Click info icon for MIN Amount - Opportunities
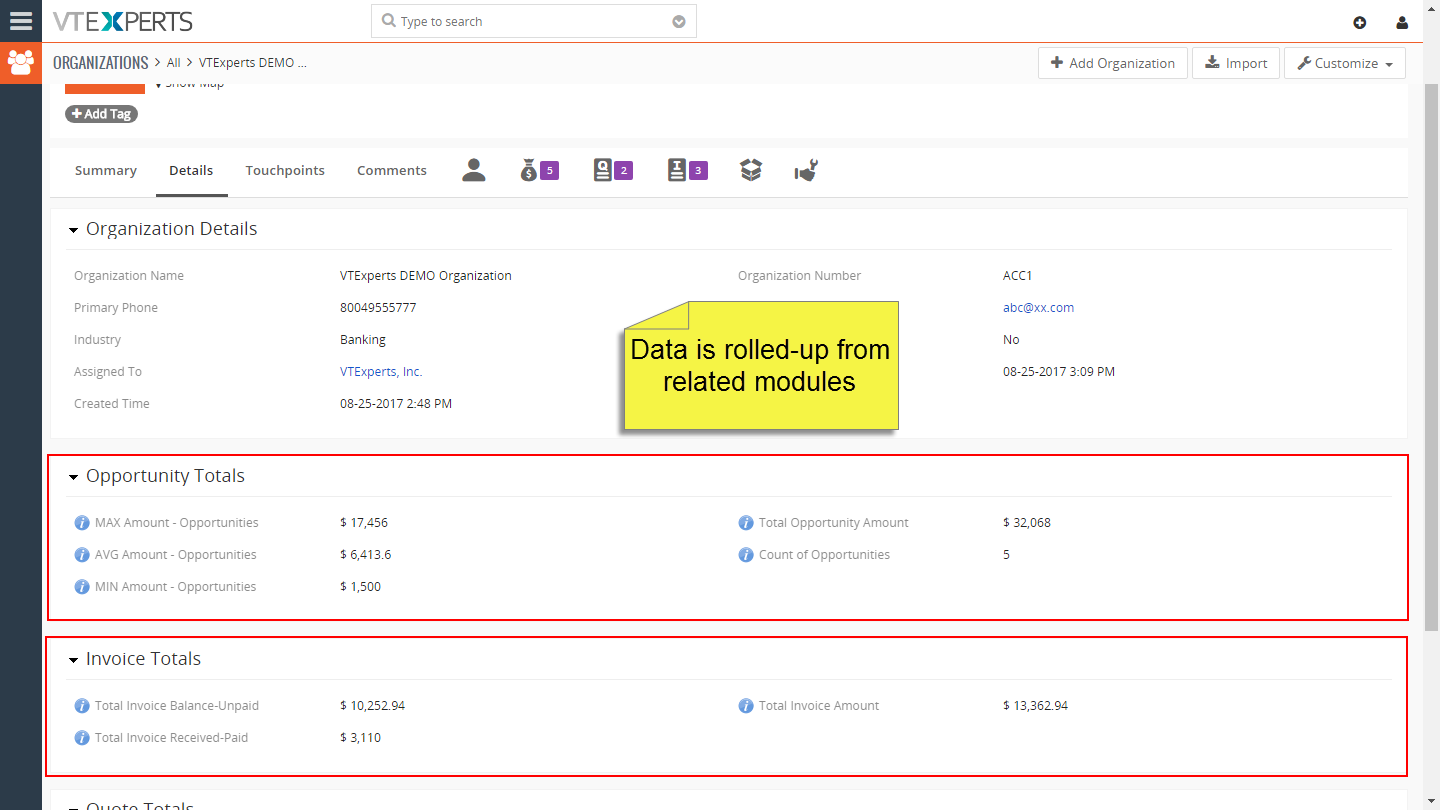 [x=82, y=587]
